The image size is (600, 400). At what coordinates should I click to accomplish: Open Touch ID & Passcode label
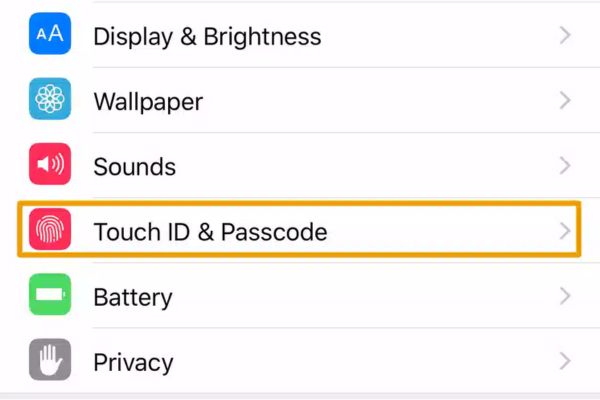click(x=210, y=232)
